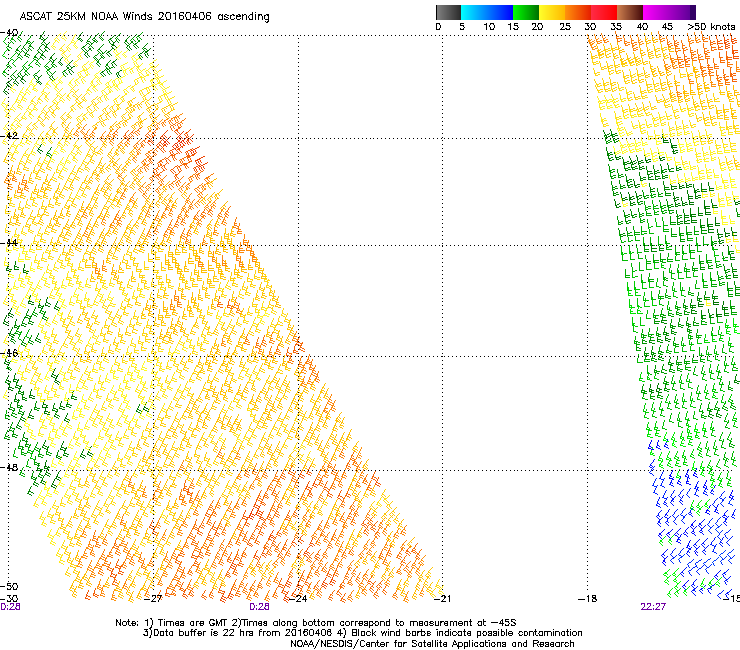Click the '20' legend scale number
Image resolution: width=740 pixels, height=650 pixels.
(x=537, y=27)
